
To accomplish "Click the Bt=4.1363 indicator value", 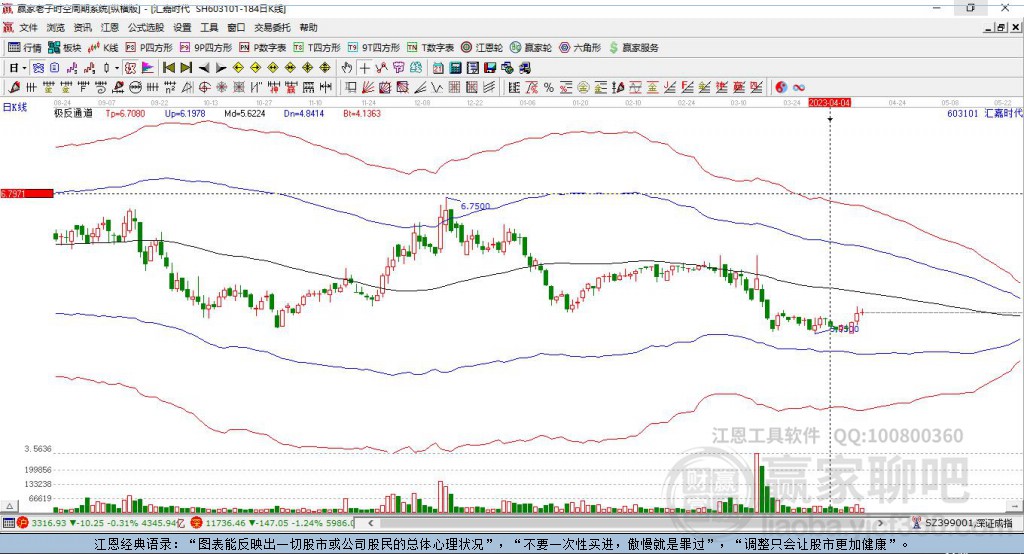I will (362, 113).
